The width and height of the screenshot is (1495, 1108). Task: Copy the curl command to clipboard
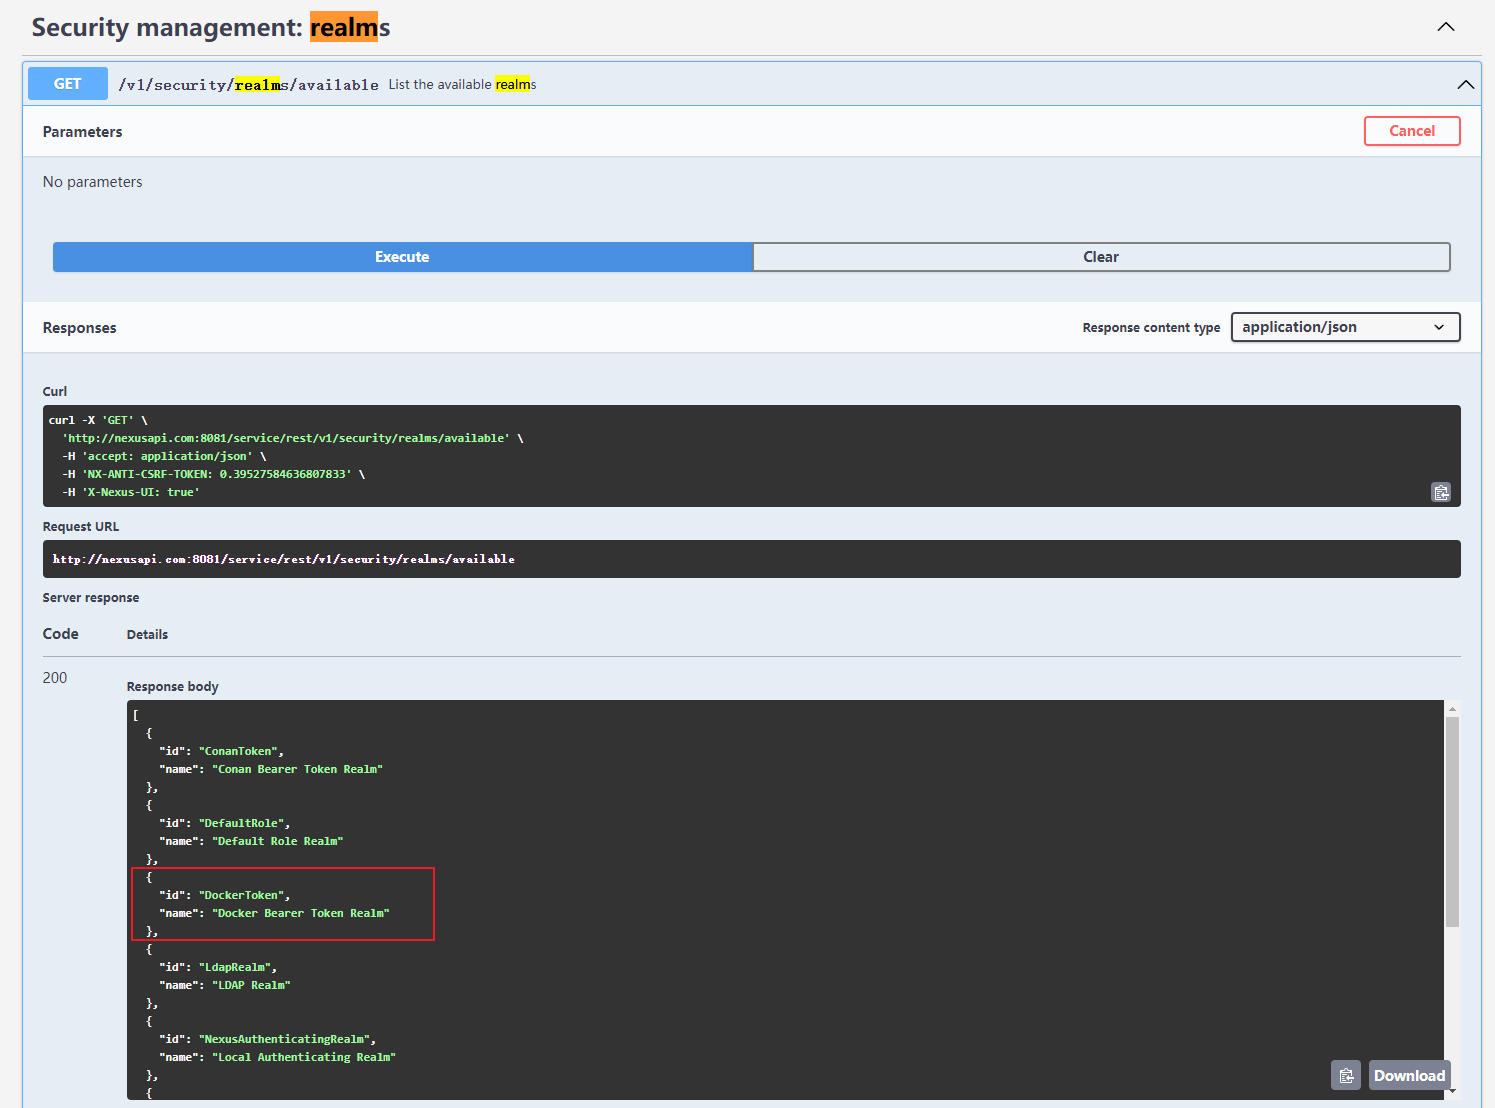[x=1441, y=492]
